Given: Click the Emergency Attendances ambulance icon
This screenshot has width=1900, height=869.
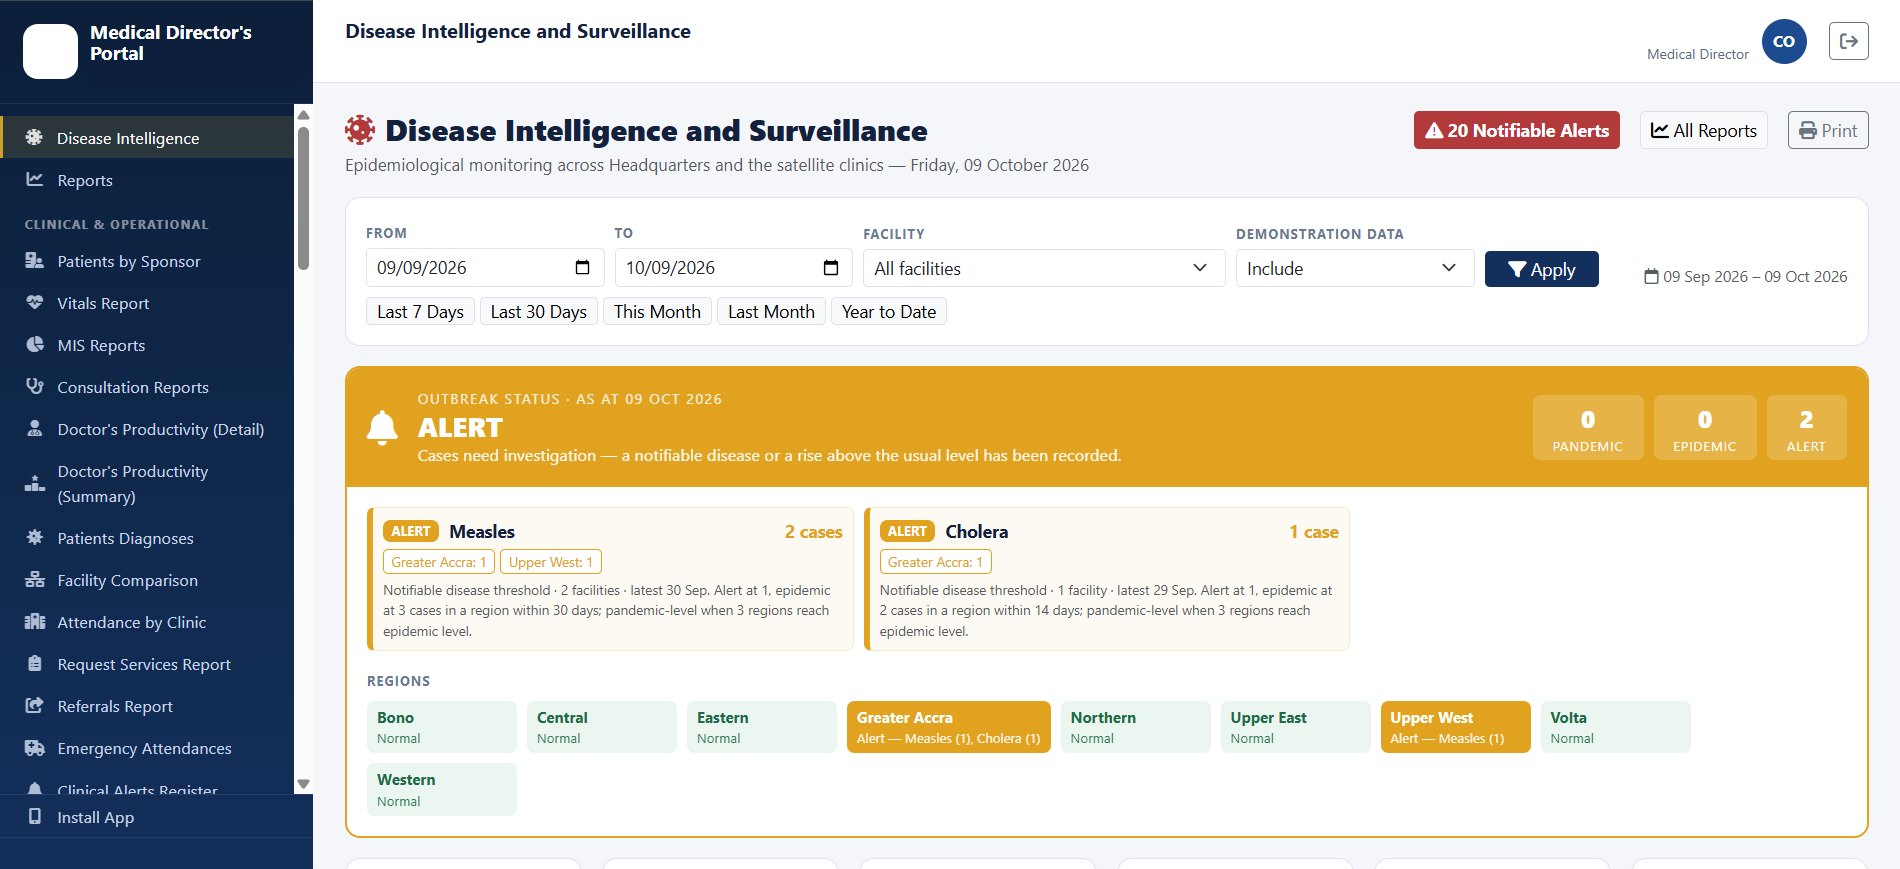Looking at the screenshot, I should (34, 747).
